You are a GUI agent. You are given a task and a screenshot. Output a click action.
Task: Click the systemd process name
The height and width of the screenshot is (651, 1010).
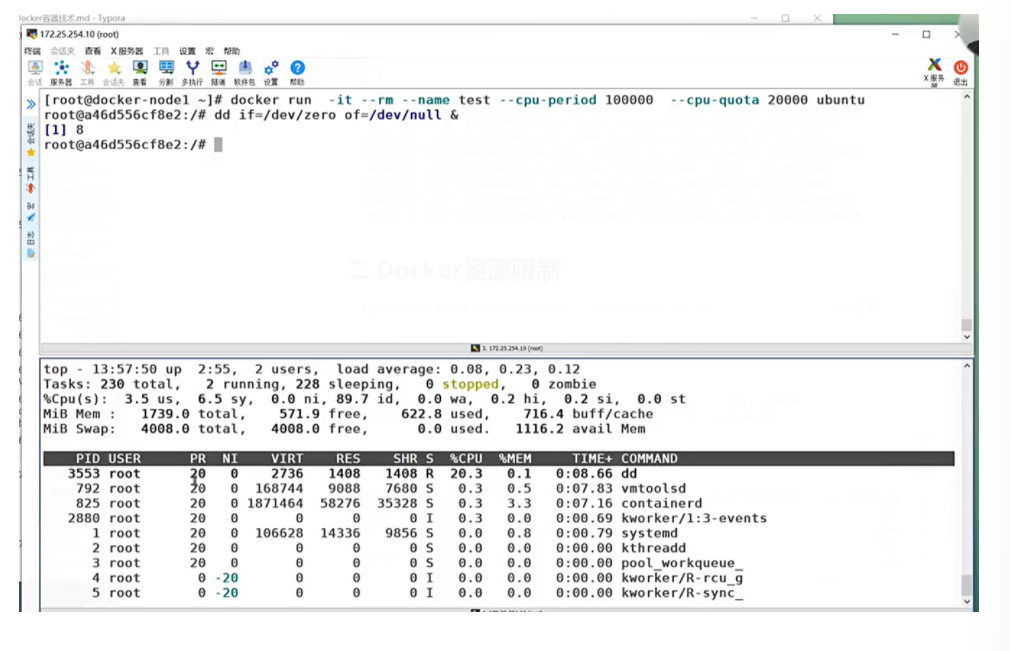[x=649, y=533]
